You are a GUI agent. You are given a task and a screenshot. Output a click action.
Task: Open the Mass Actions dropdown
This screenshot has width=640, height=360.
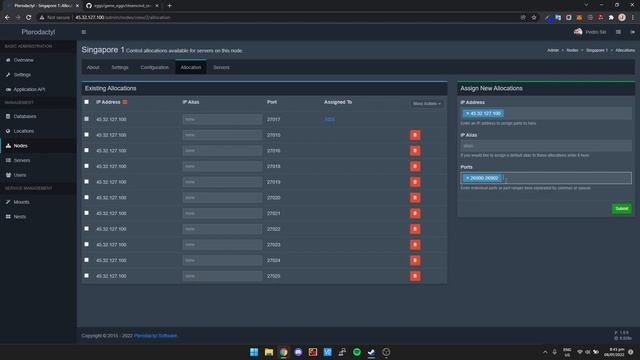(427, 104)
